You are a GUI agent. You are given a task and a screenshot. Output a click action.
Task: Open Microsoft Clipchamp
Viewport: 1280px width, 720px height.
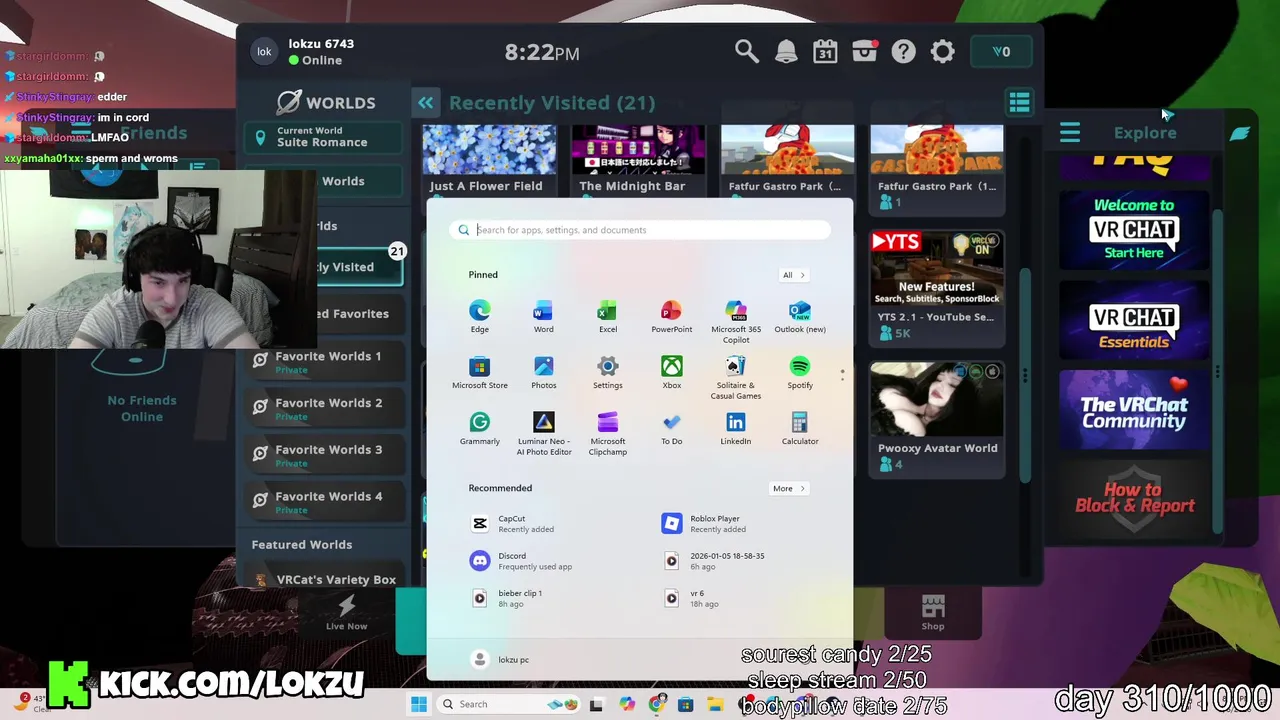coord(607,433)
